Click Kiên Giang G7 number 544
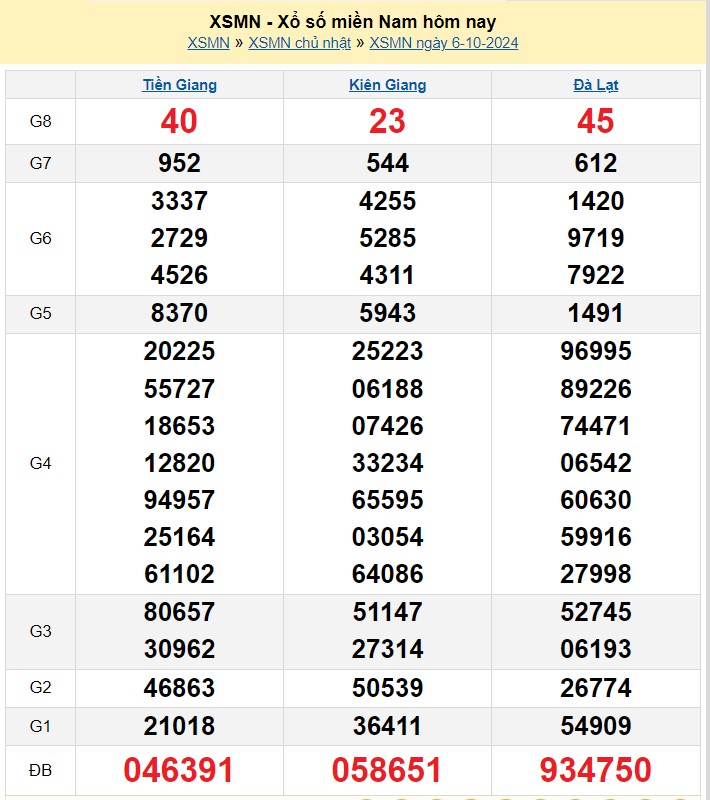 (x=387, y=163)
